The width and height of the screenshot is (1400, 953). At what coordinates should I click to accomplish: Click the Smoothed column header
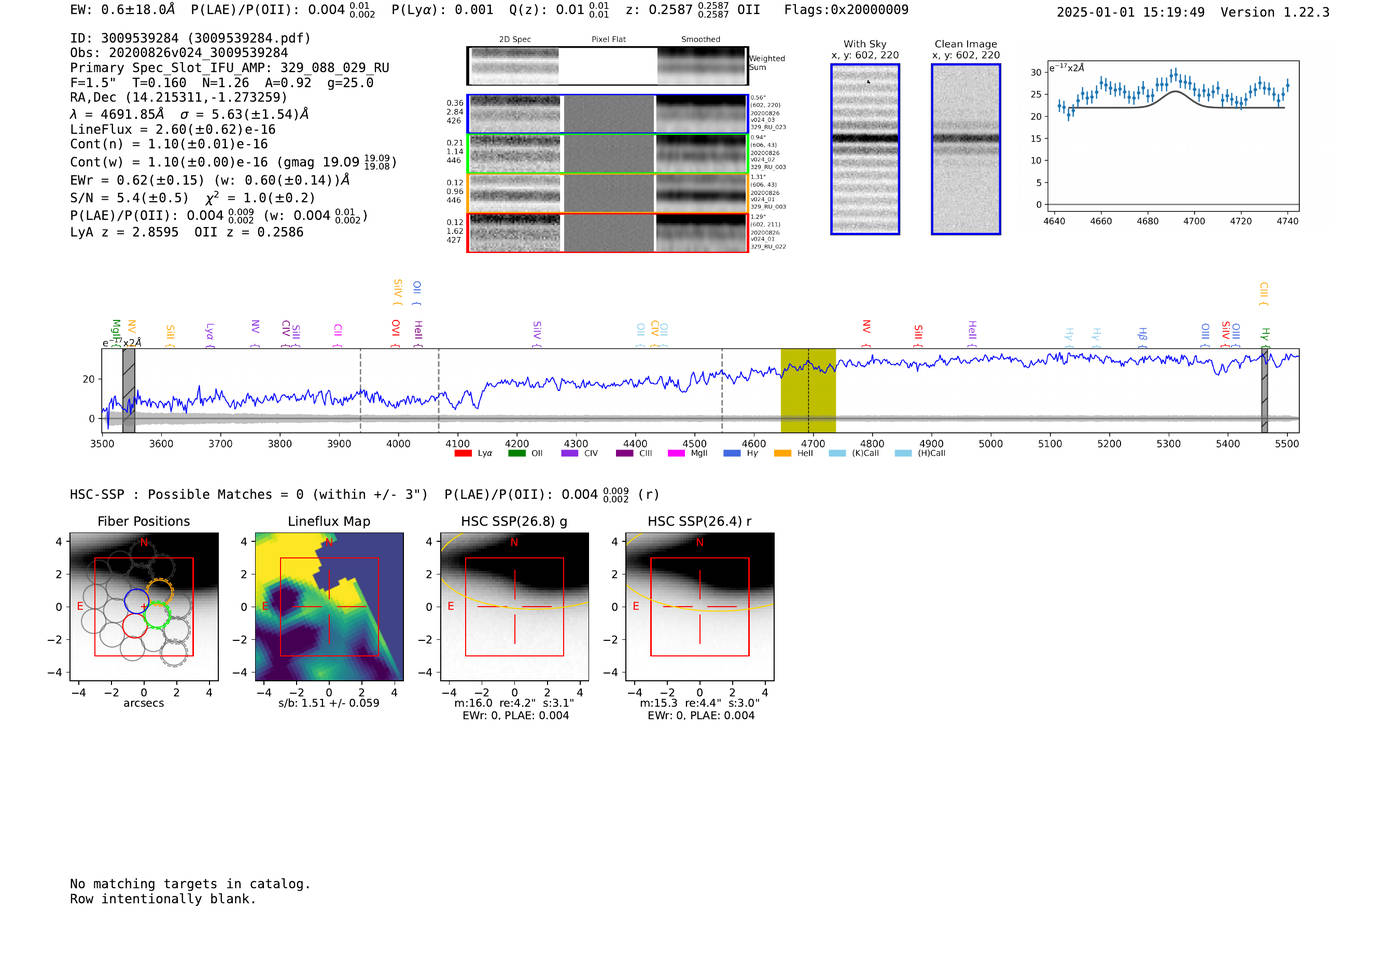pos(701,40)
